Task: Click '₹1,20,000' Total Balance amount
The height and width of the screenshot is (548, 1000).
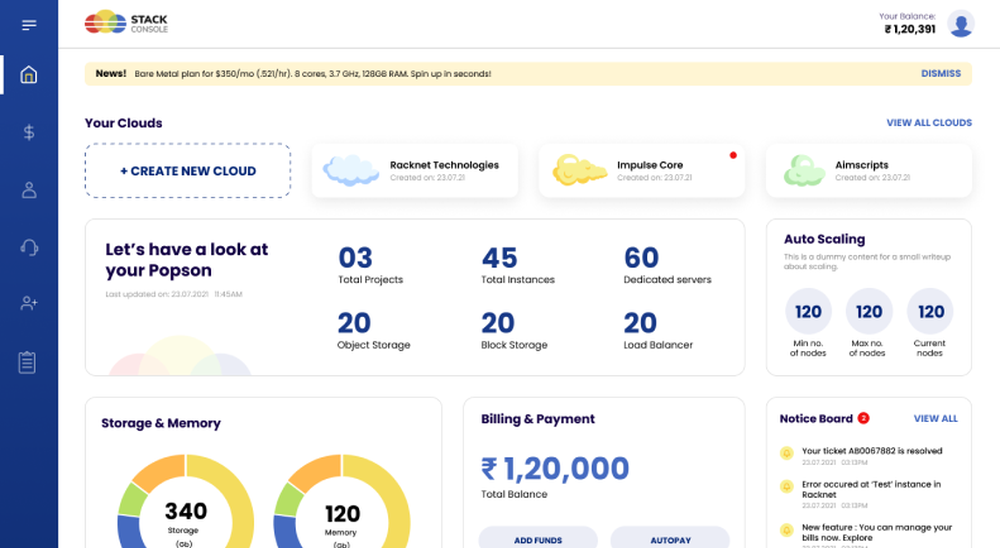Action: click(x=555, y=469)
